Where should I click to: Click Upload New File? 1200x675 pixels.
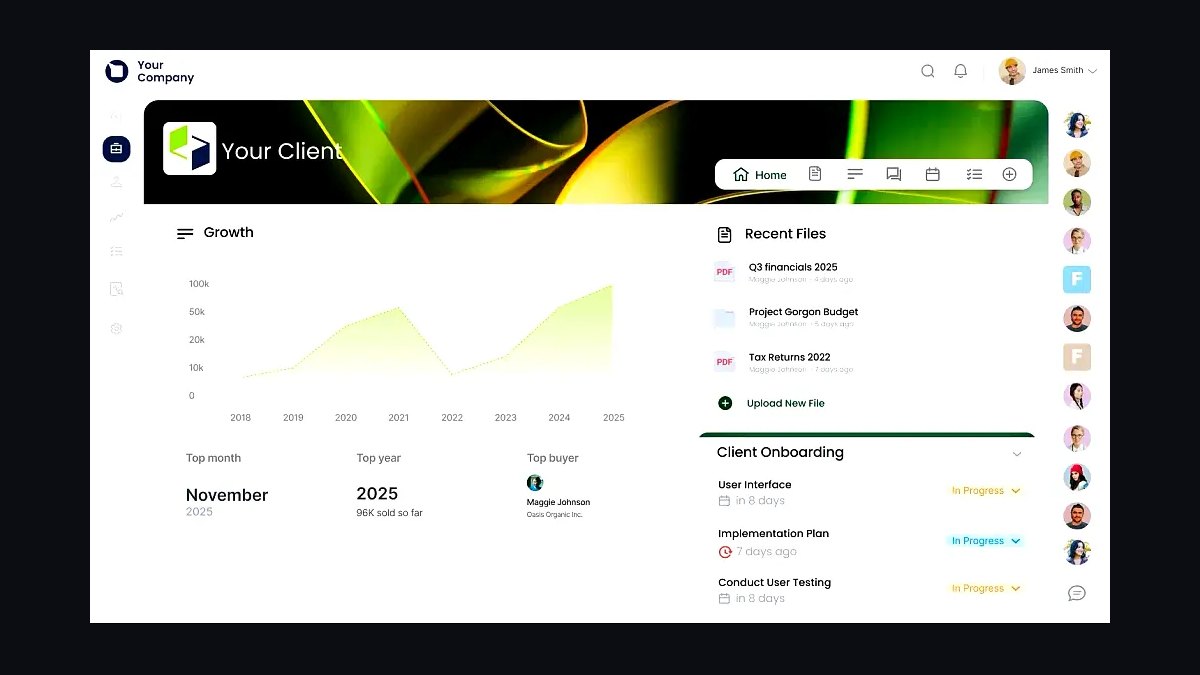786,403
